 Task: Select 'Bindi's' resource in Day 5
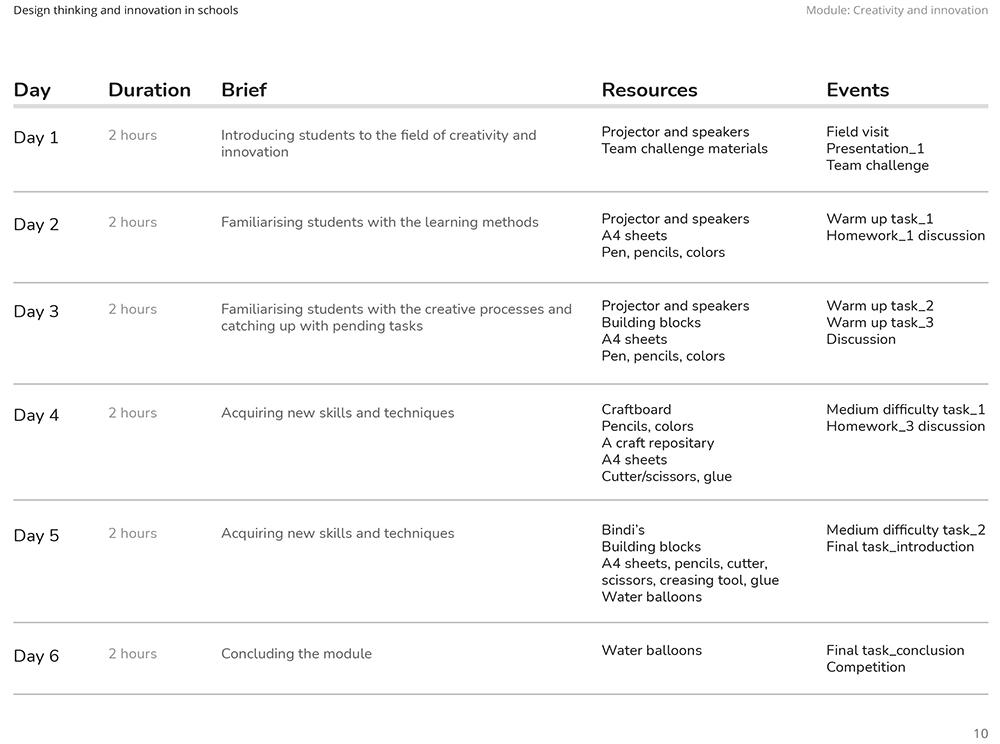coord(622,530)
